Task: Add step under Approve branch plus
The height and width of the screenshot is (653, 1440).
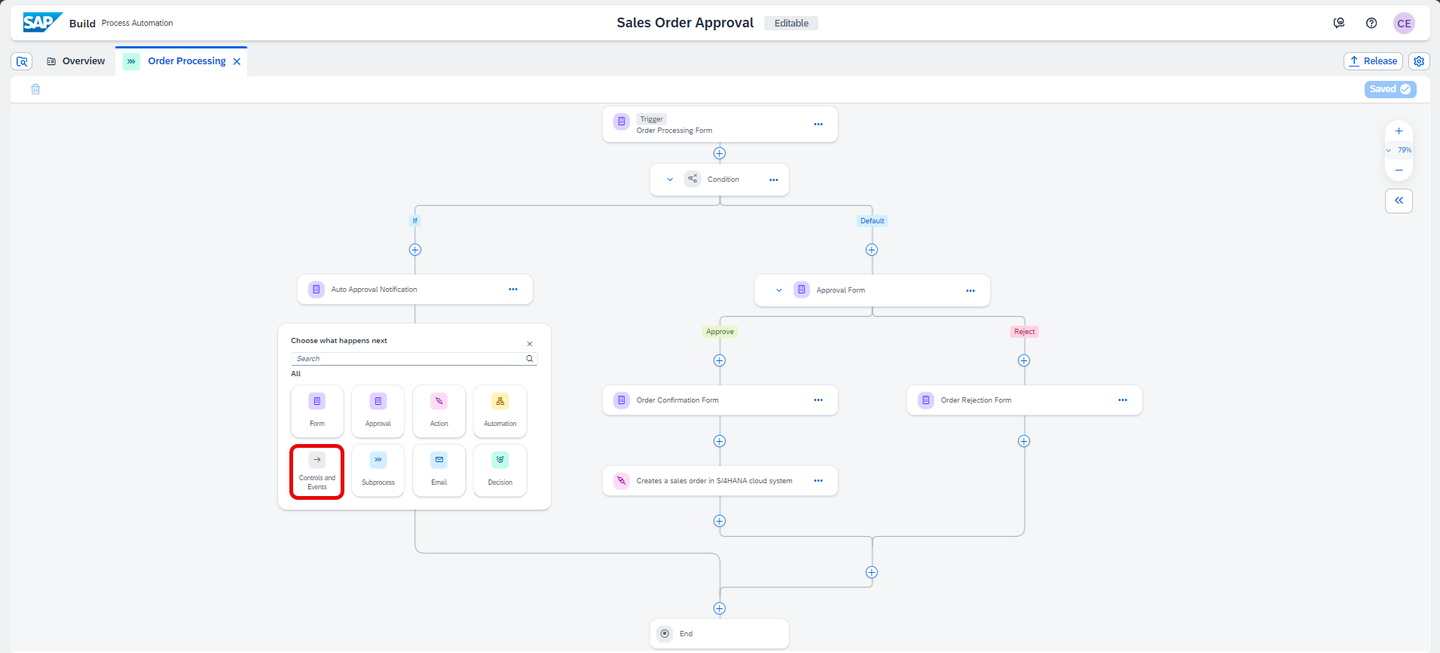Action: coord(719,360)
